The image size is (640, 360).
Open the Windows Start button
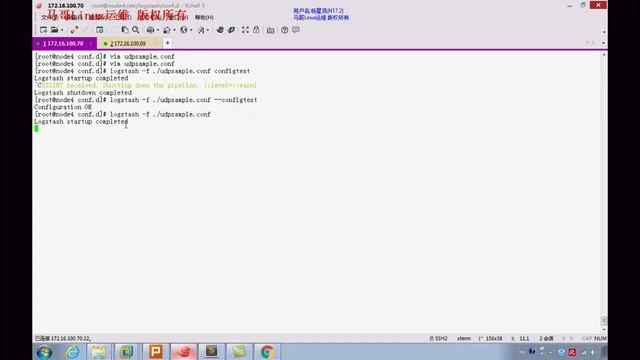coord(44,352)
